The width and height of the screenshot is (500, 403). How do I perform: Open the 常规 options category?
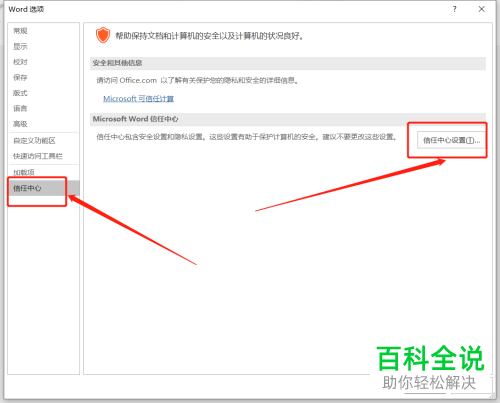(x=20, y=31)
